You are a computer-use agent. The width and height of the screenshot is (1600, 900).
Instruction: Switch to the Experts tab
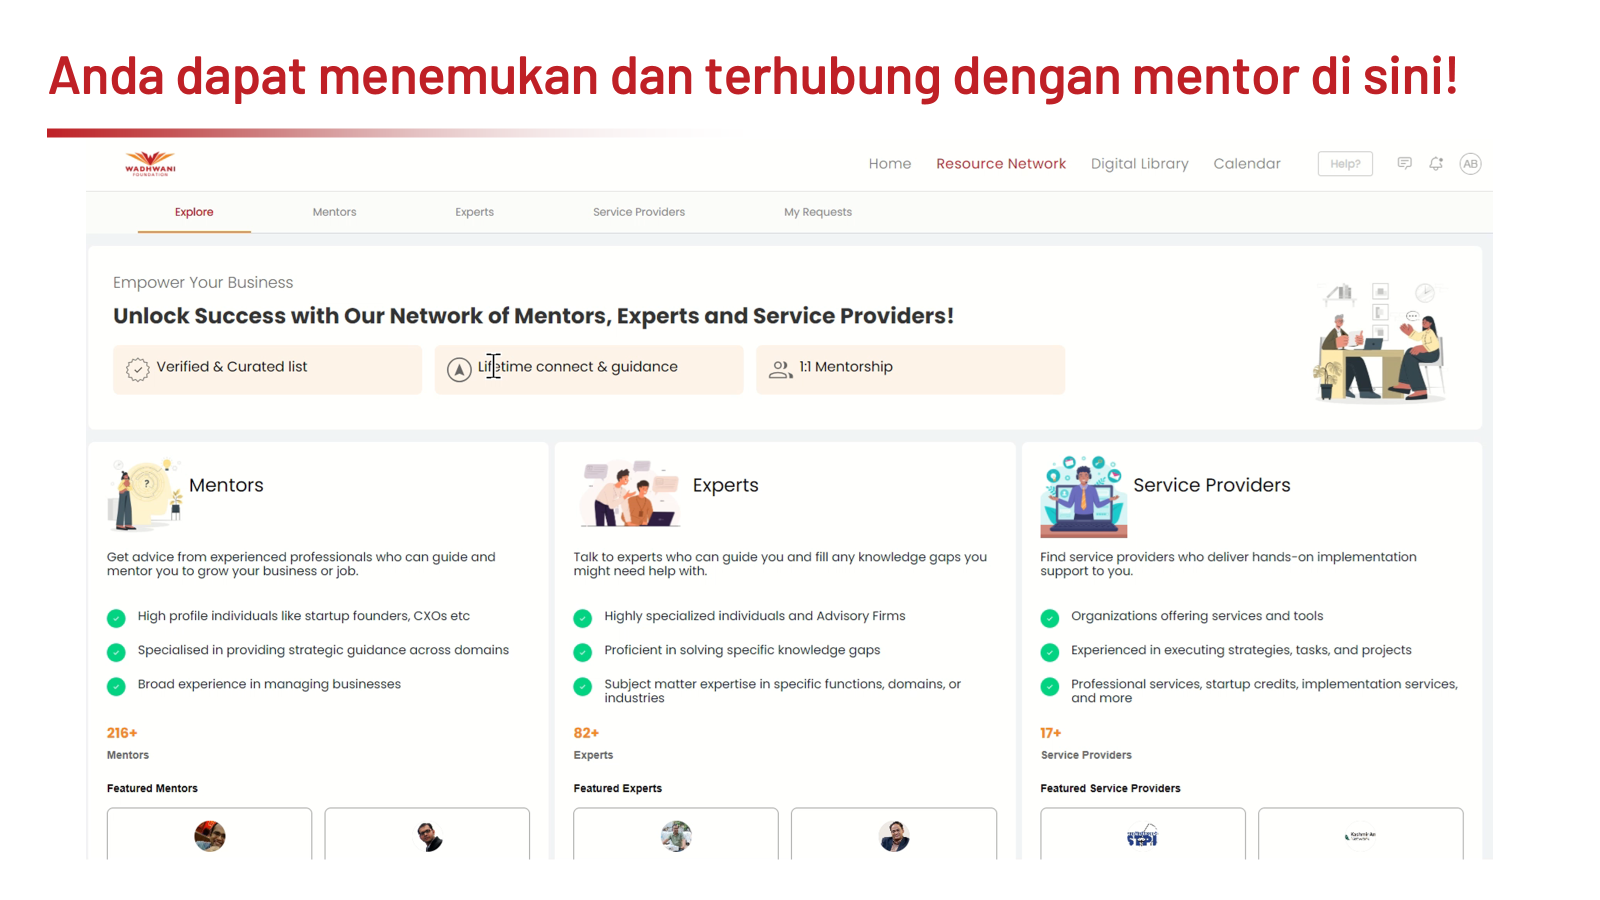pyautogui.click(x=474, y=212)
